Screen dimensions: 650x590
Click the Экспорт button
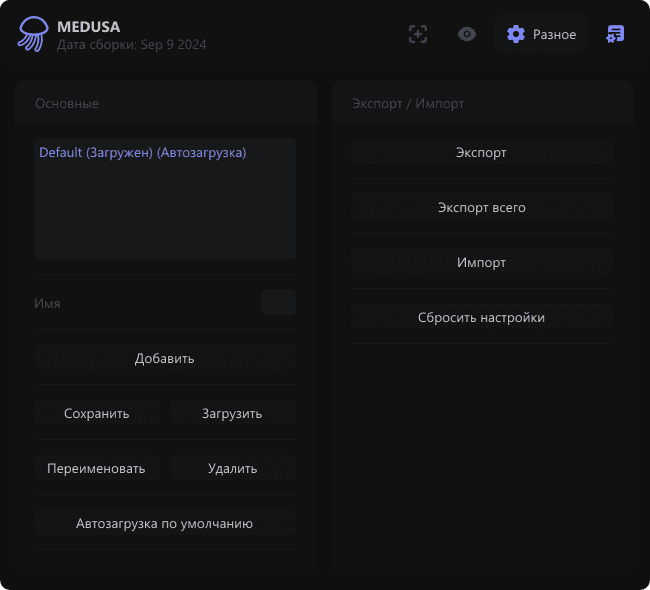(x=481, y=153)
